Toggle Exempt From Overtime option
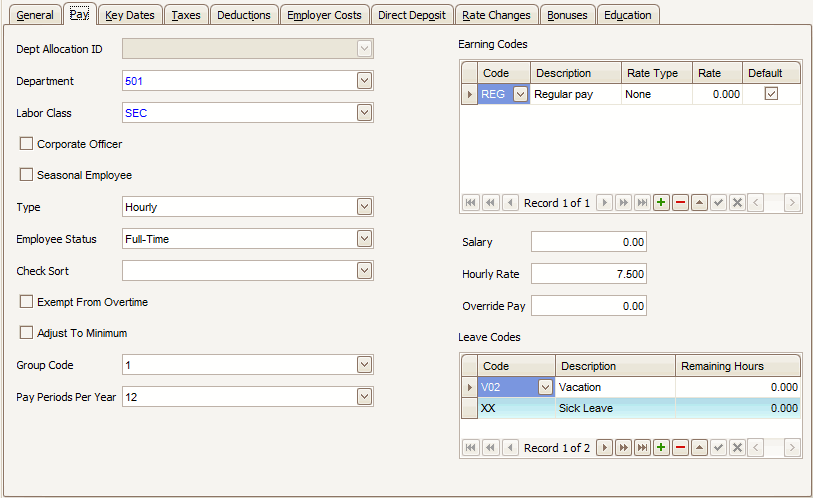The width and height of the screenshot is (813, 498). coord(27,302)
